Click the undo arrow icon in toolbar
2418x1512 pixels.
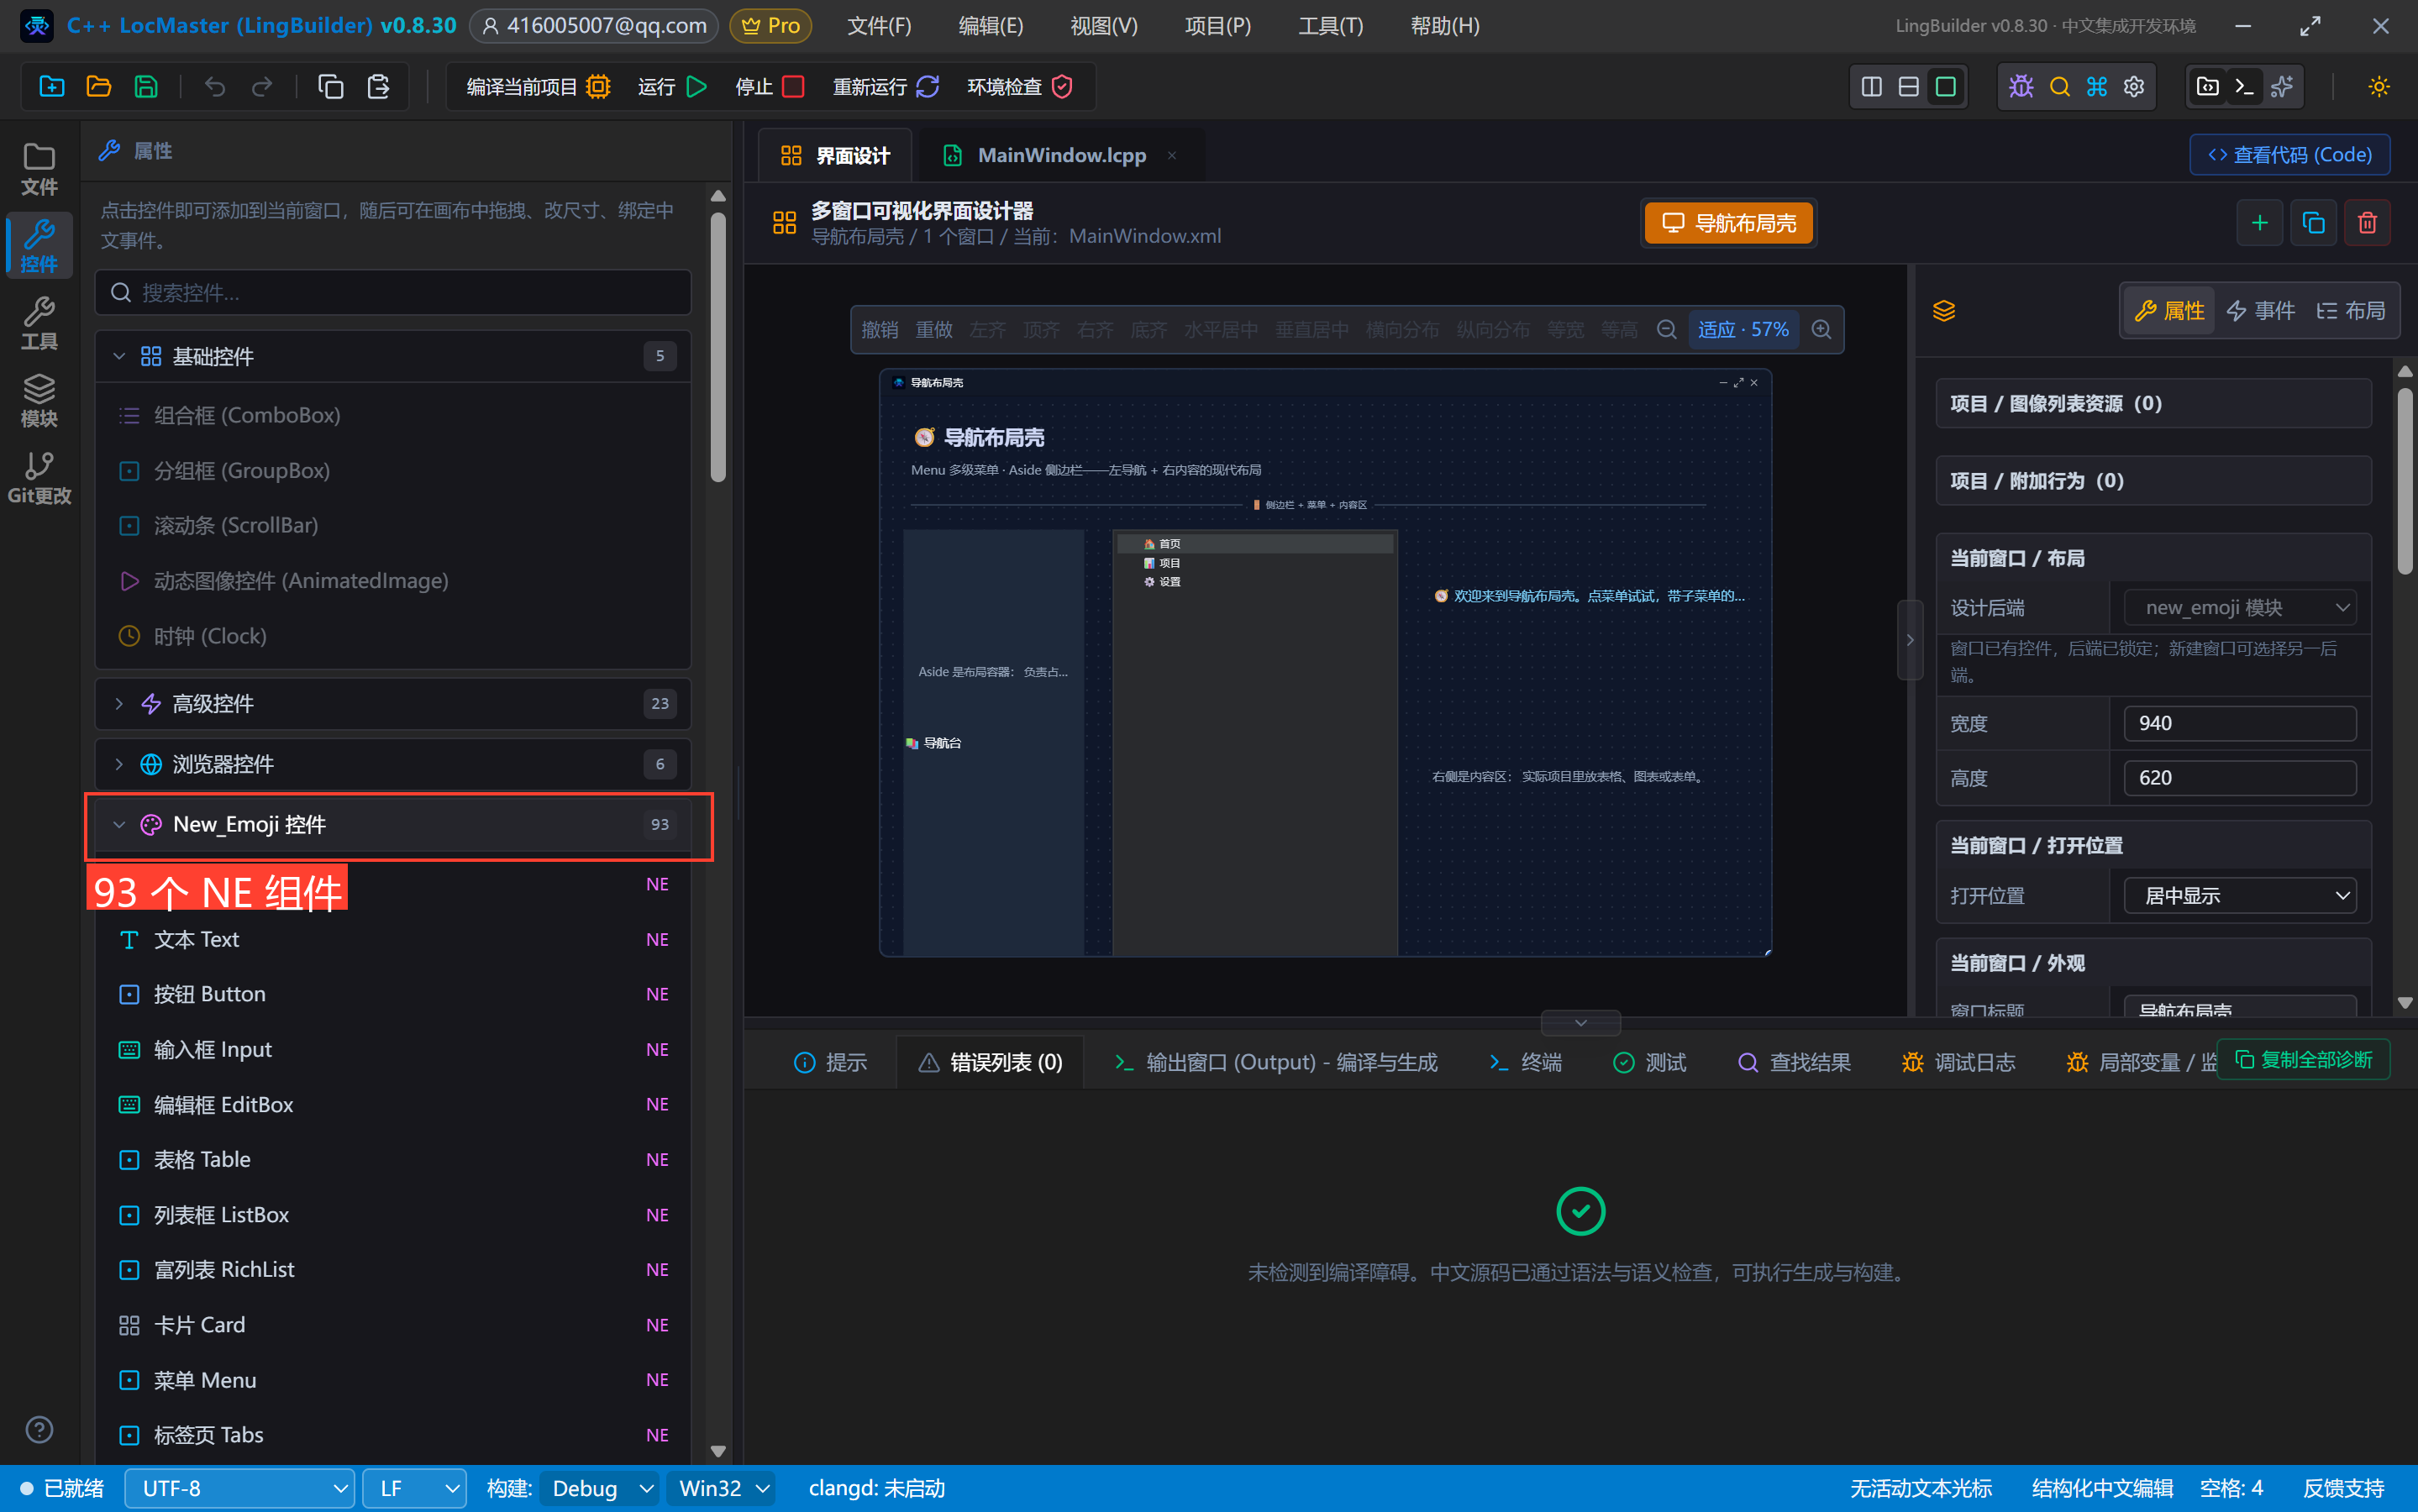[x=214, y=87]
